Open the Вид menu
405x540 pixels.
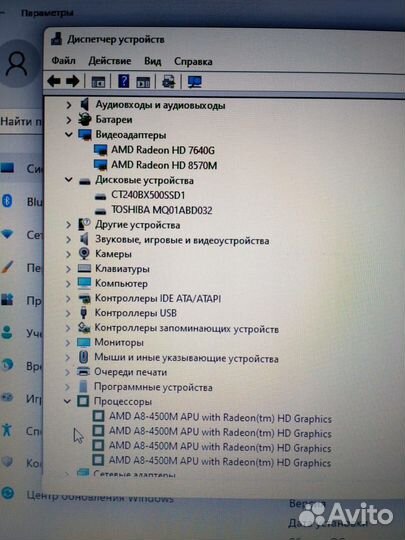tap(153, 61)
